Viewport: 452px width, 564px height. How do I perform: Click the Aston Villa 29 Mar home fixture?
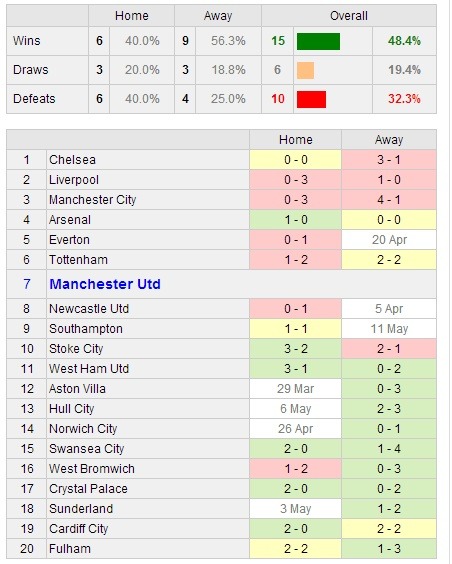(x=296, y=389)
